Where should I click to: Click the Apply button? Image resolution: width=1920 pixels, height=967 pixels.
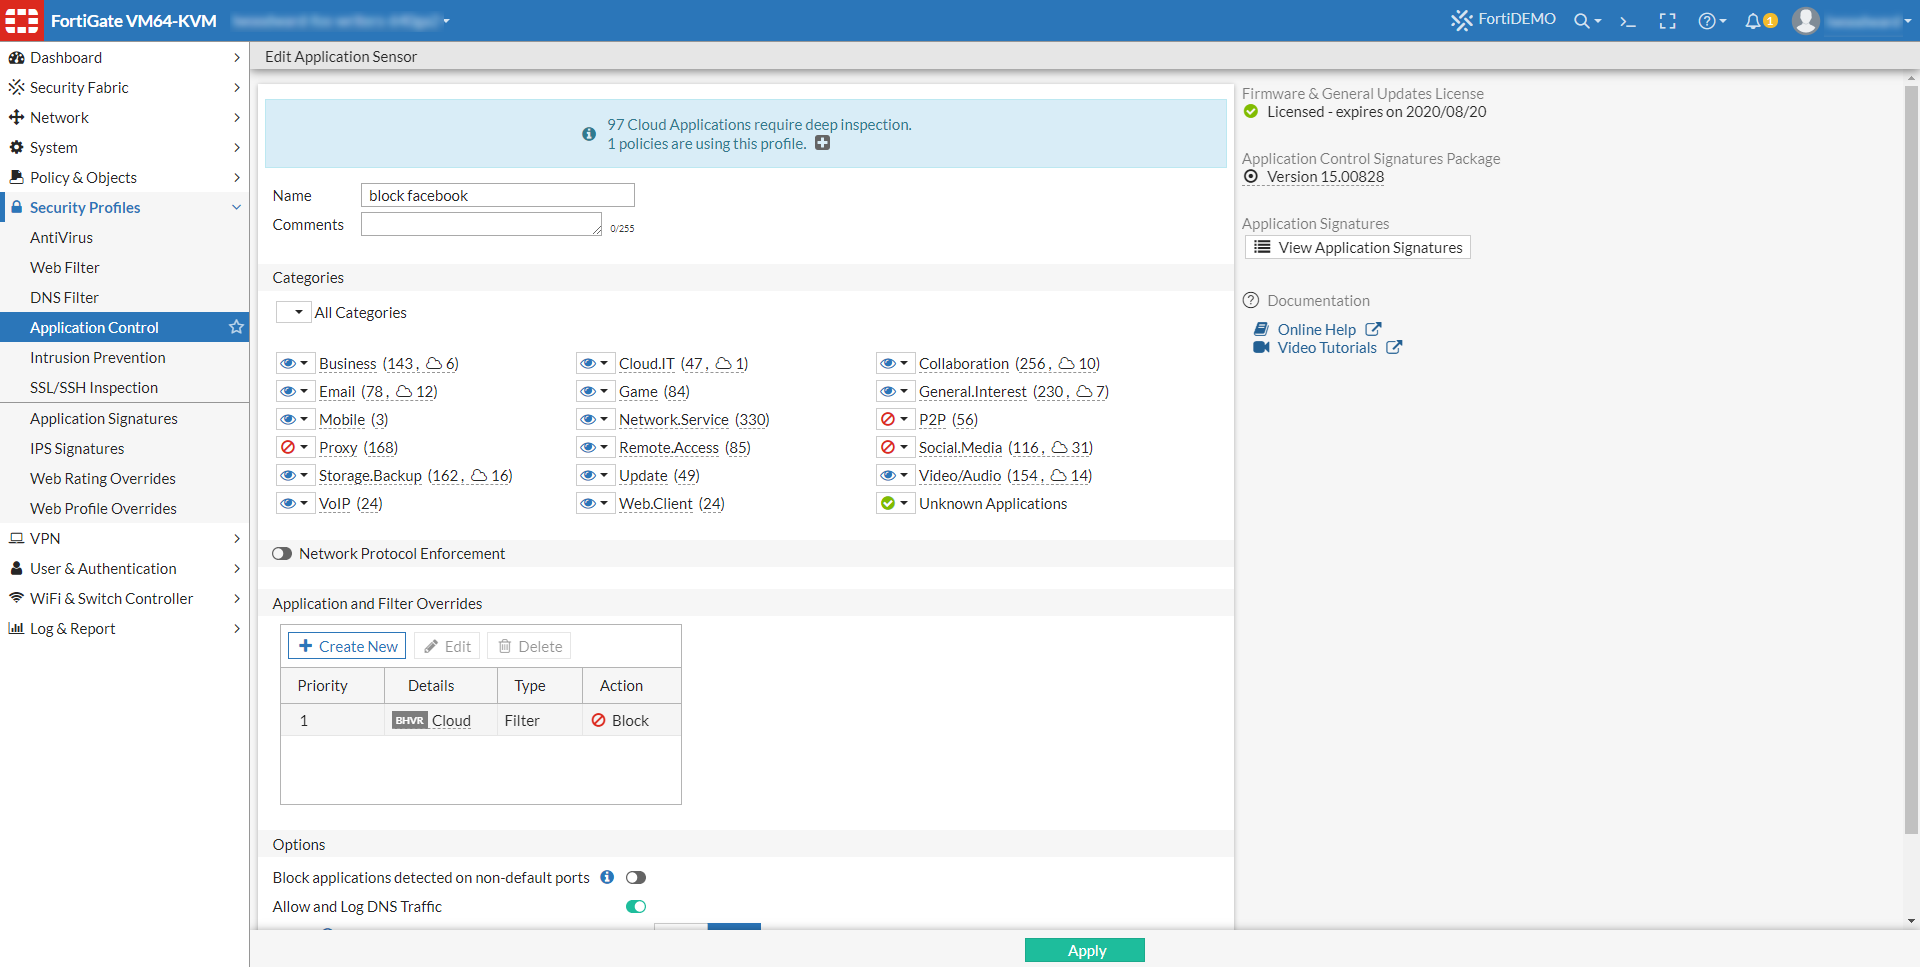click(1085, 950)
